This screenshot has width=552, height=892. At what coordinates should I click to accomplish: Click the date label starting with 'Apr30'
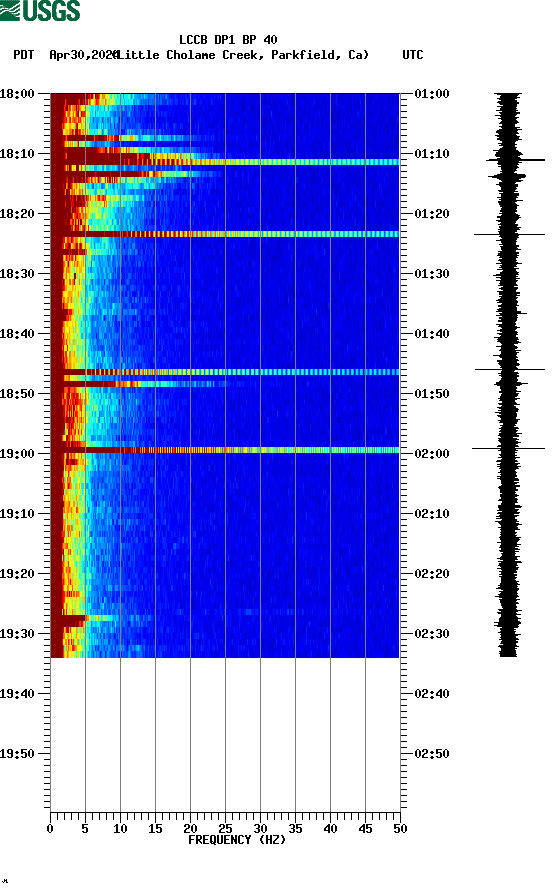(83, 55)
